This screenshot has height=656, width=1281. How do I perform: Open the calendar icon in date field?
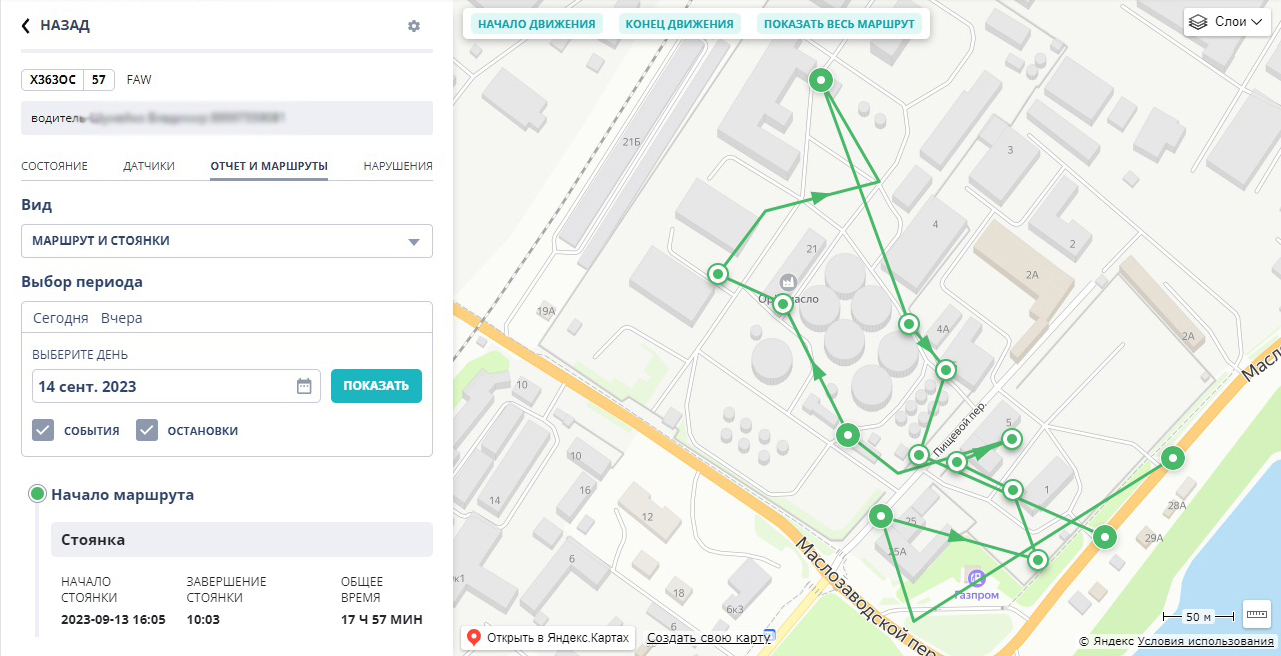(304, 386)
